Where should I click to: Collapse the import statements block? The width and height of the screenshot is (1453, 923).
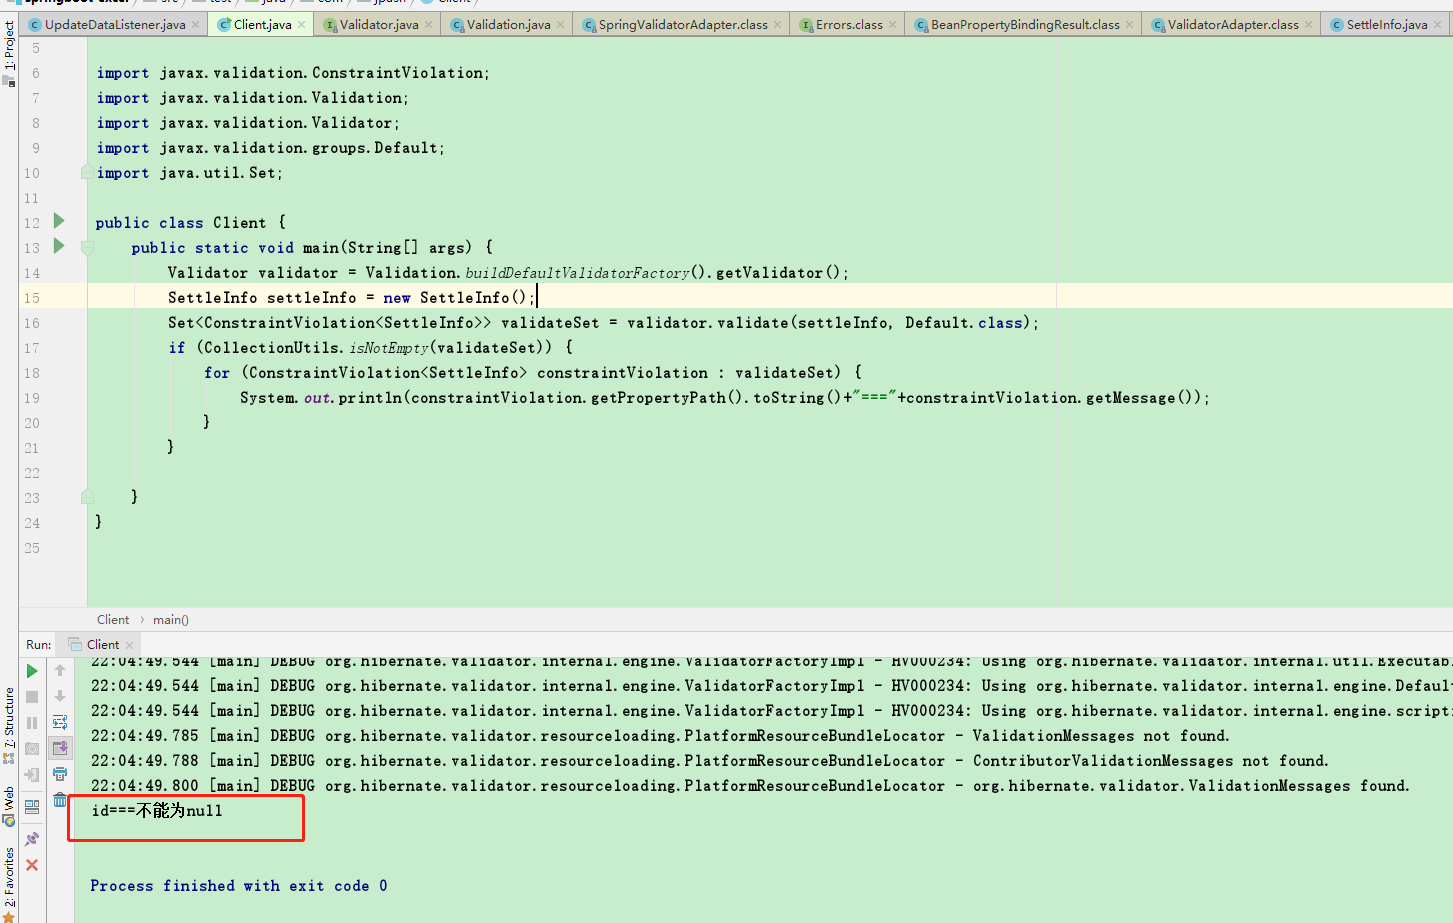click(86, 172)
